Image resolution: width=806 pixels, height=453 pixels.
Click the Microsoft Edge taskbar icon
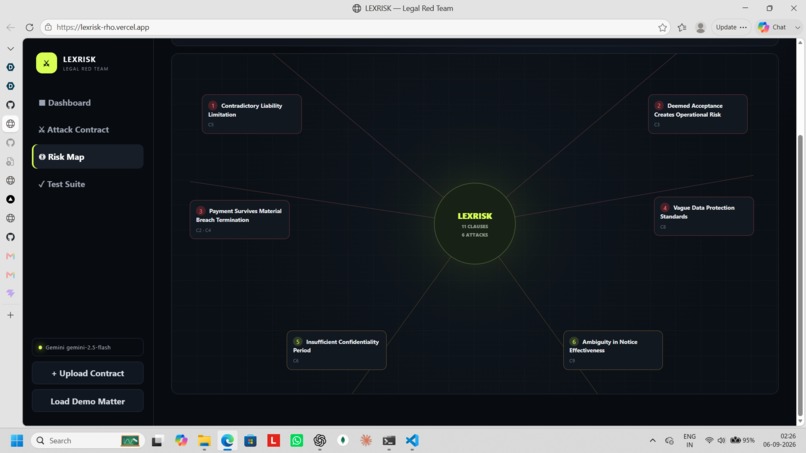pyautogui.click(x=227, y=441)
